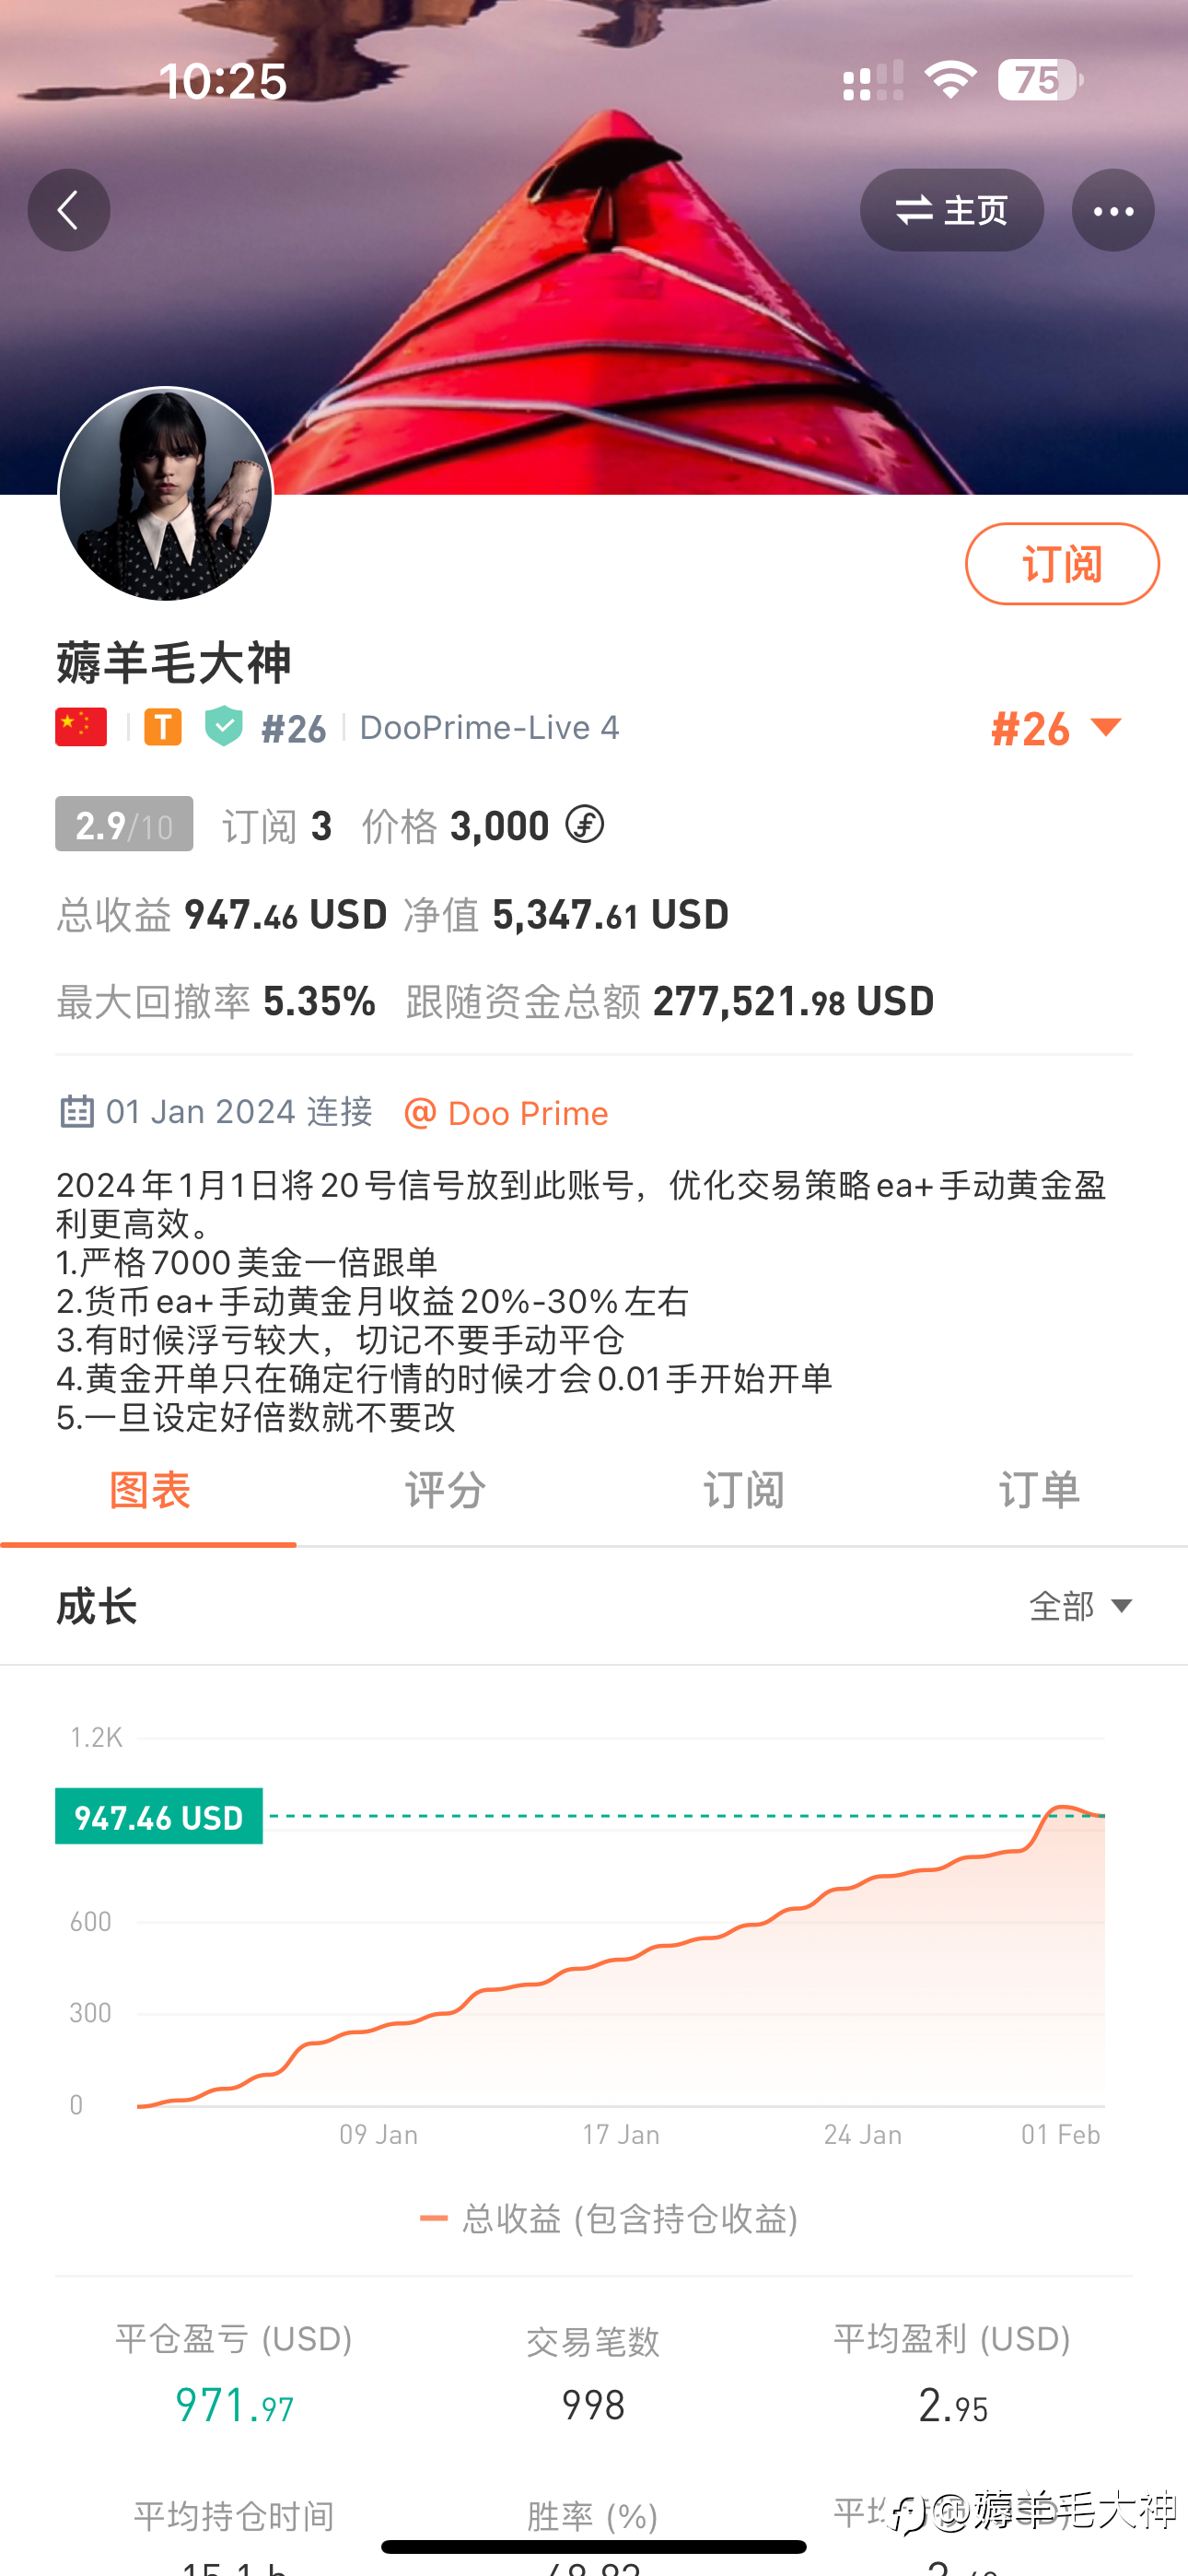Tap the orange T trader badge
This screenshot has height=2576, width=1188.
pyautogui.click(x=163, y=727)
